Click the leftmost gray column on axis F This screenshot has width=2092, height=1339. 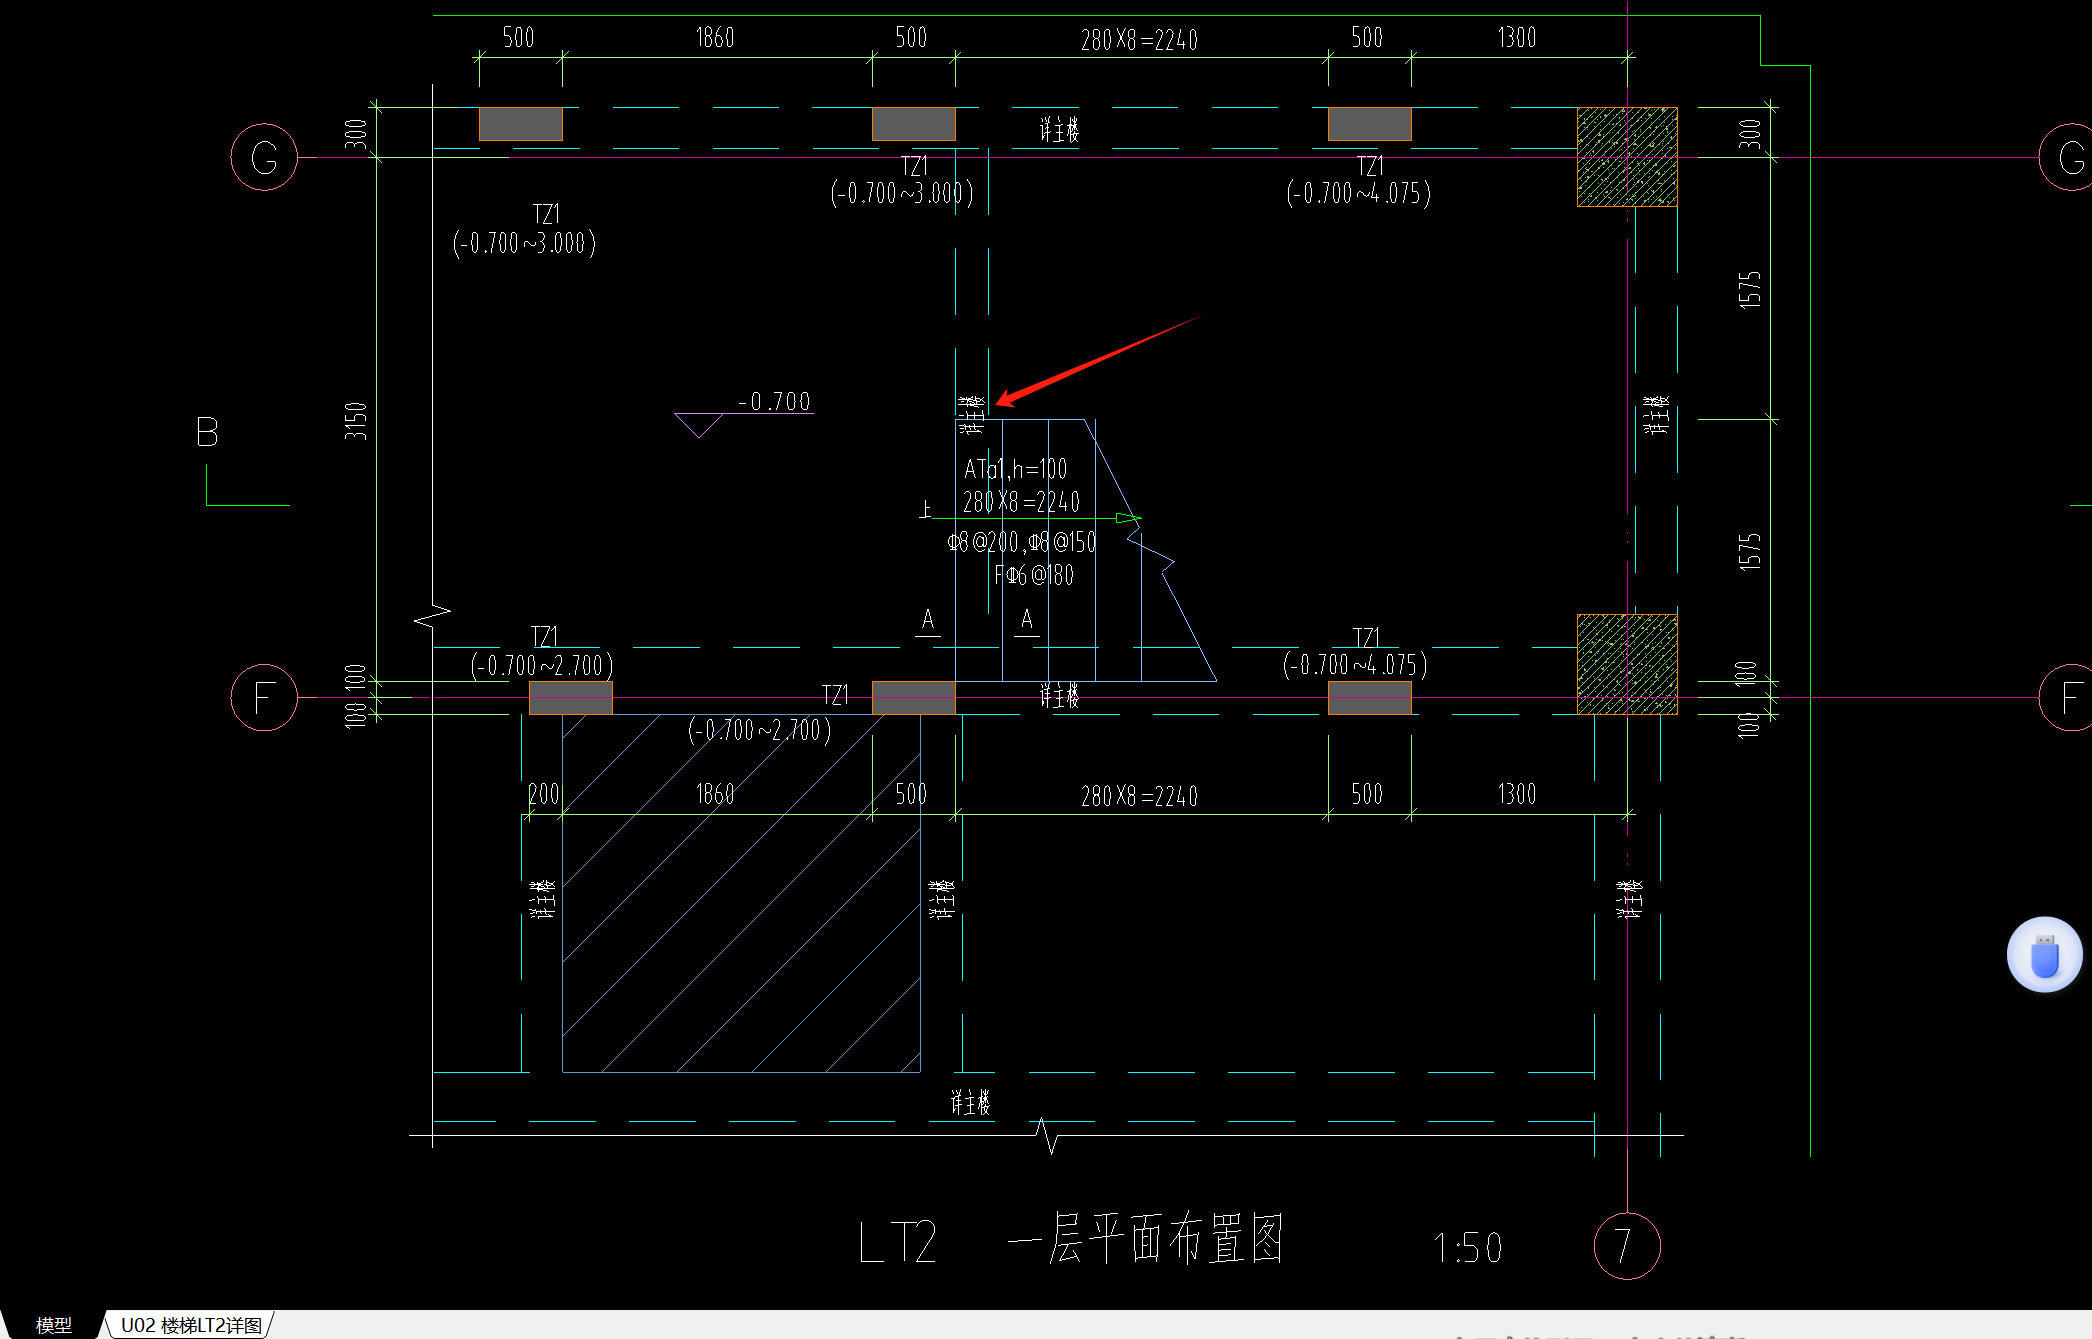pos(570,697)
